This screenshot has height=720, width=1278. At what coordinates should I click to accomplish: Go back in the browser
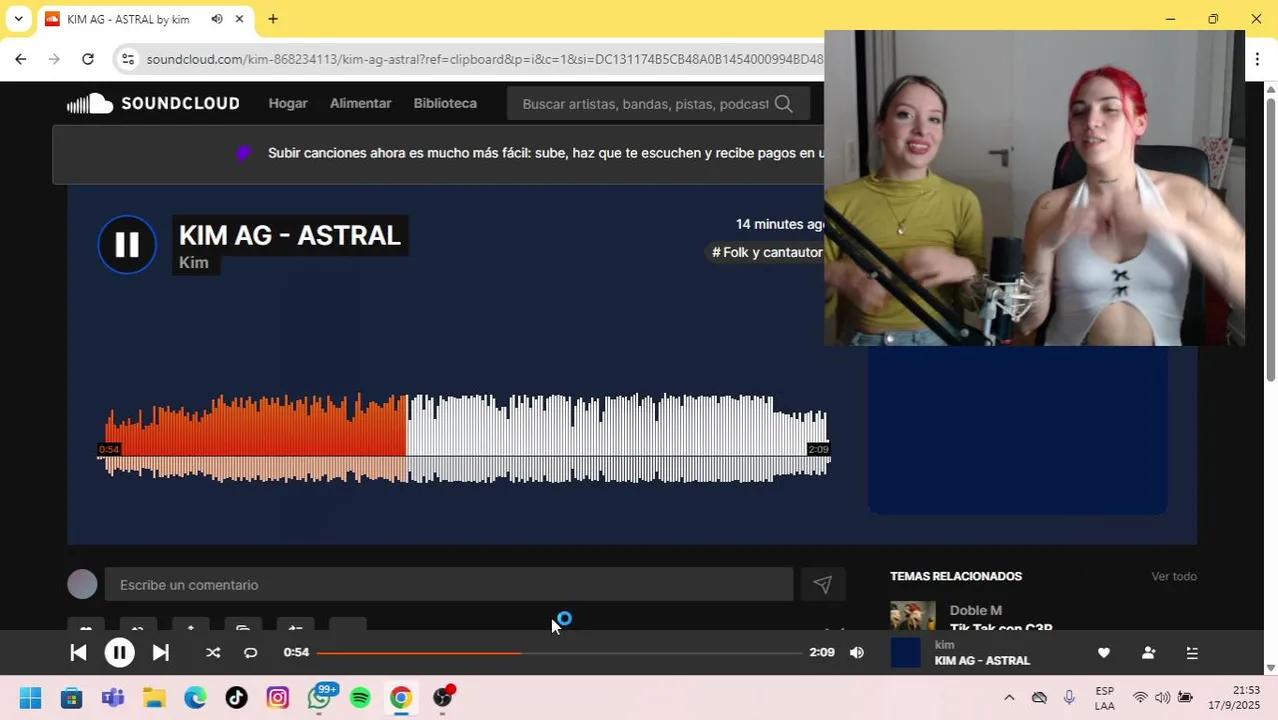point(21,59)
